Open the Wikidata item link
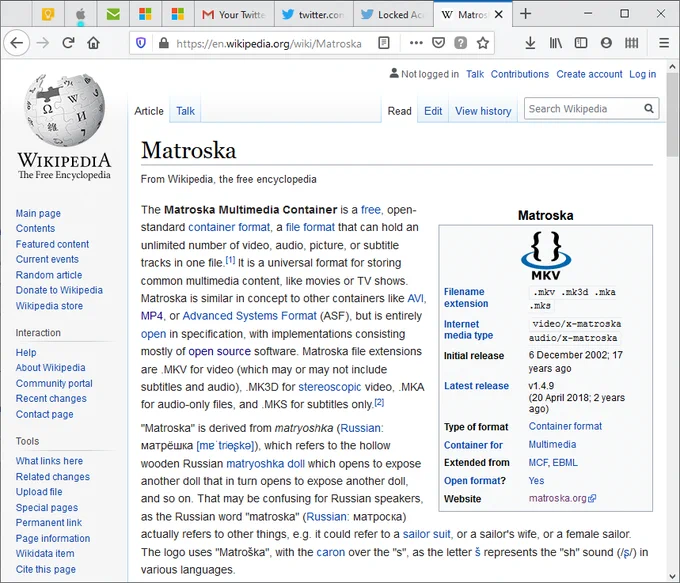The image size is (680, 583). [x=45, y=554]
